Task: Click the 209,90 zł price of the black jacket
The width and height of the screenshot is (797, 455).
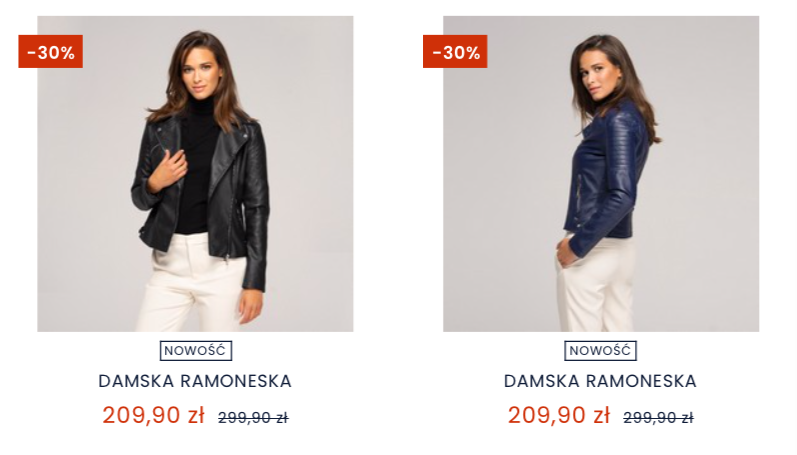Action: [x=153, y=415]
